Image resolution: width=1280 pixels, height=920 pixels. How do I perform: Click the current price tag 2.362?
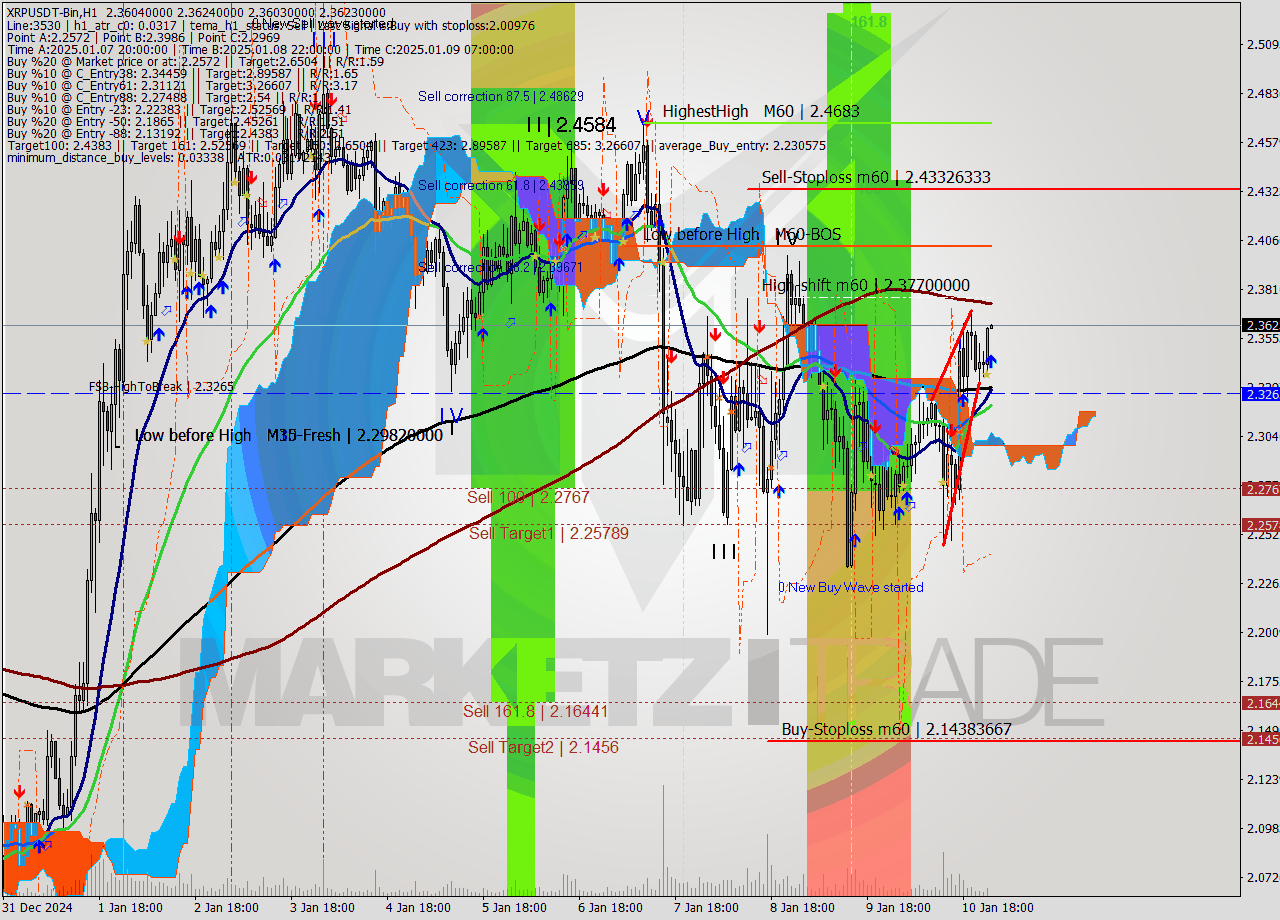(1260, 325)
